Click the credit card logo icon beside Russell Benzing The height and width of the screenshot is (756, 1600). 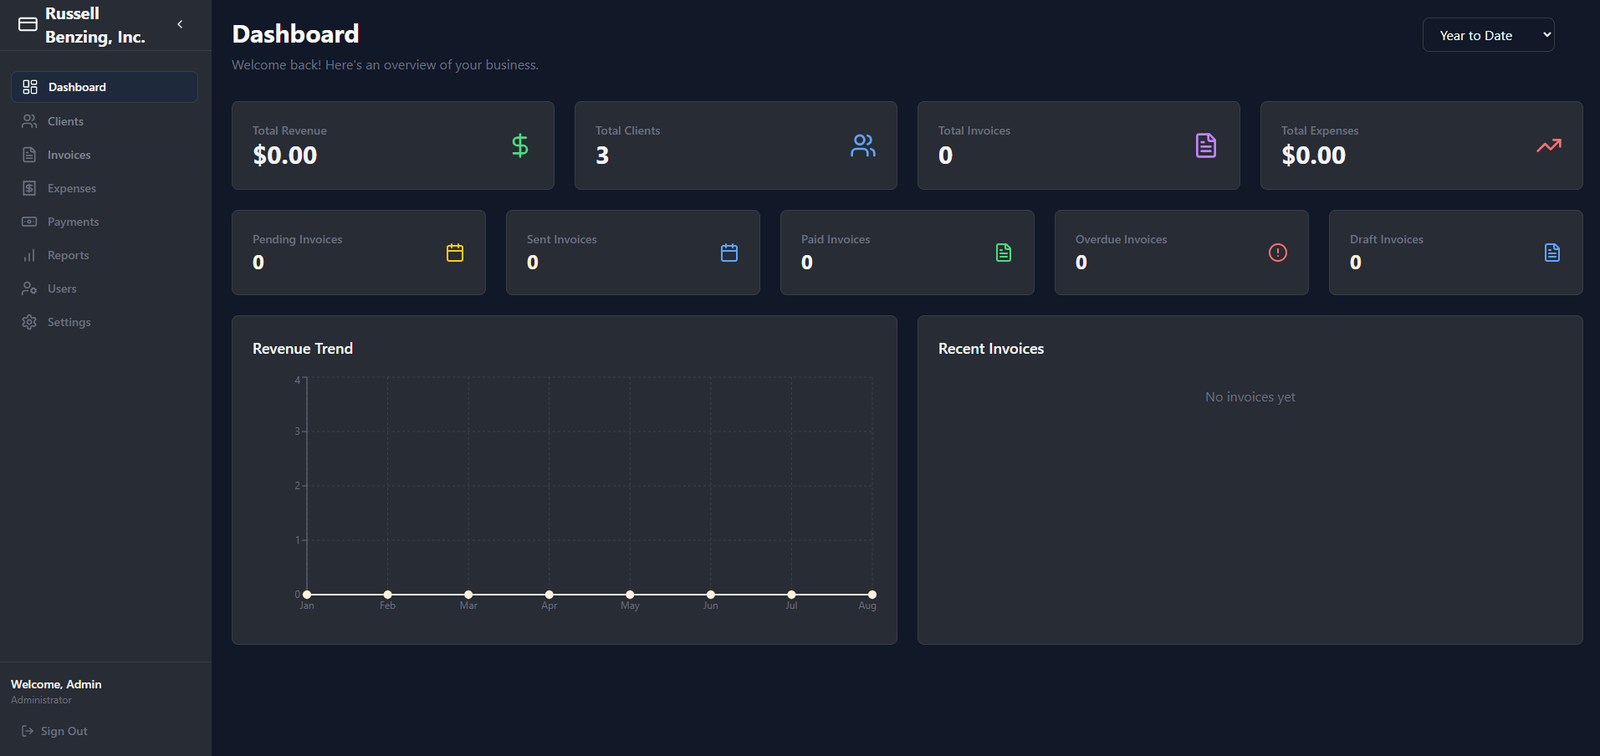coord(28,24)
